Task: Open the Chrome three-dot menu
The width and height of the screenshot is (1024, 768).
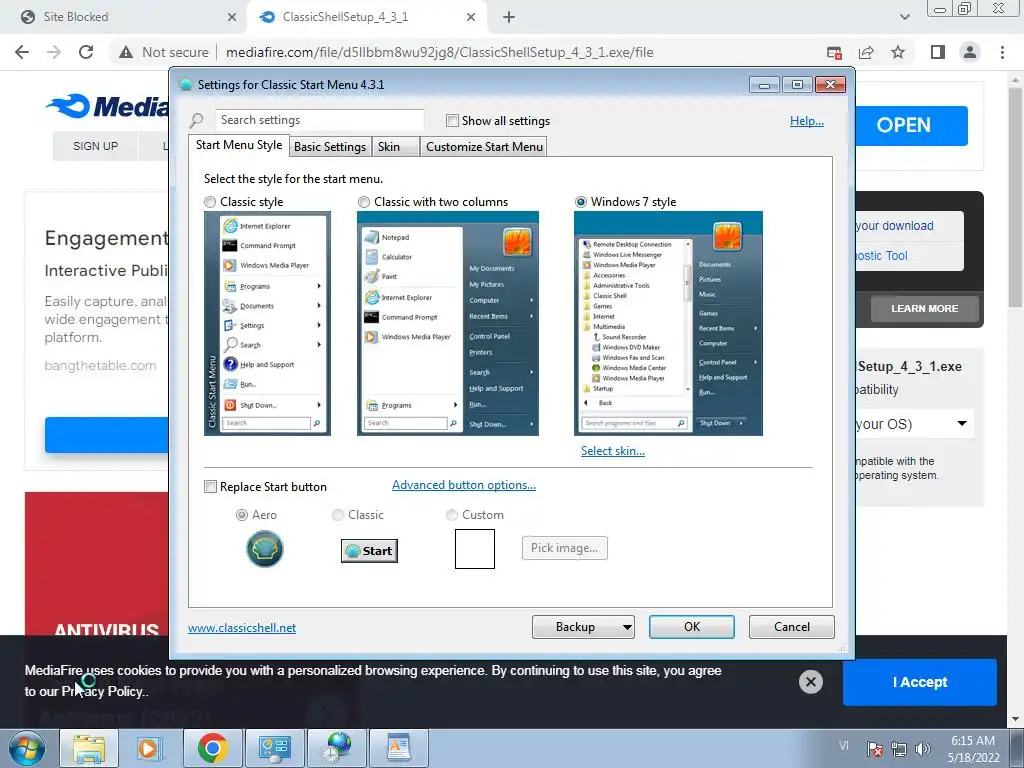Action: 1002,52
